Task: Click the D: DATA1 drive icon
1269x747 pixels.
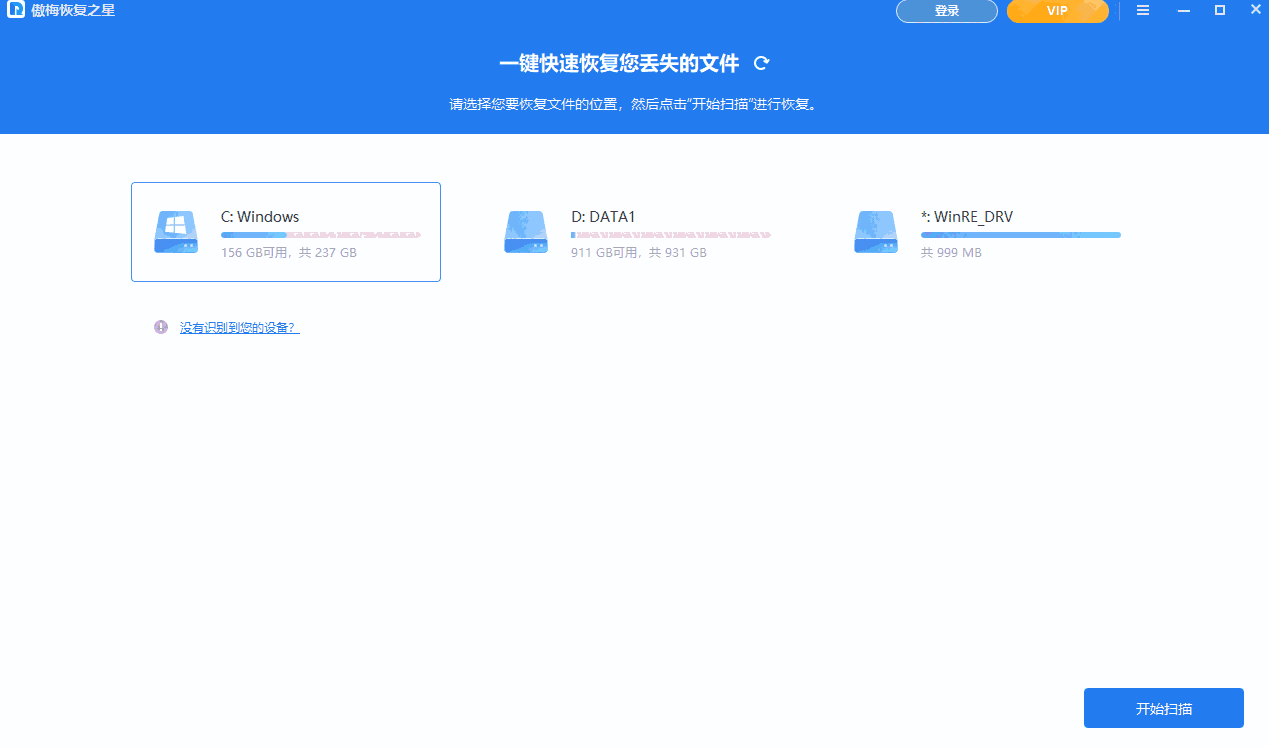Action: click(x=525, y=231)
